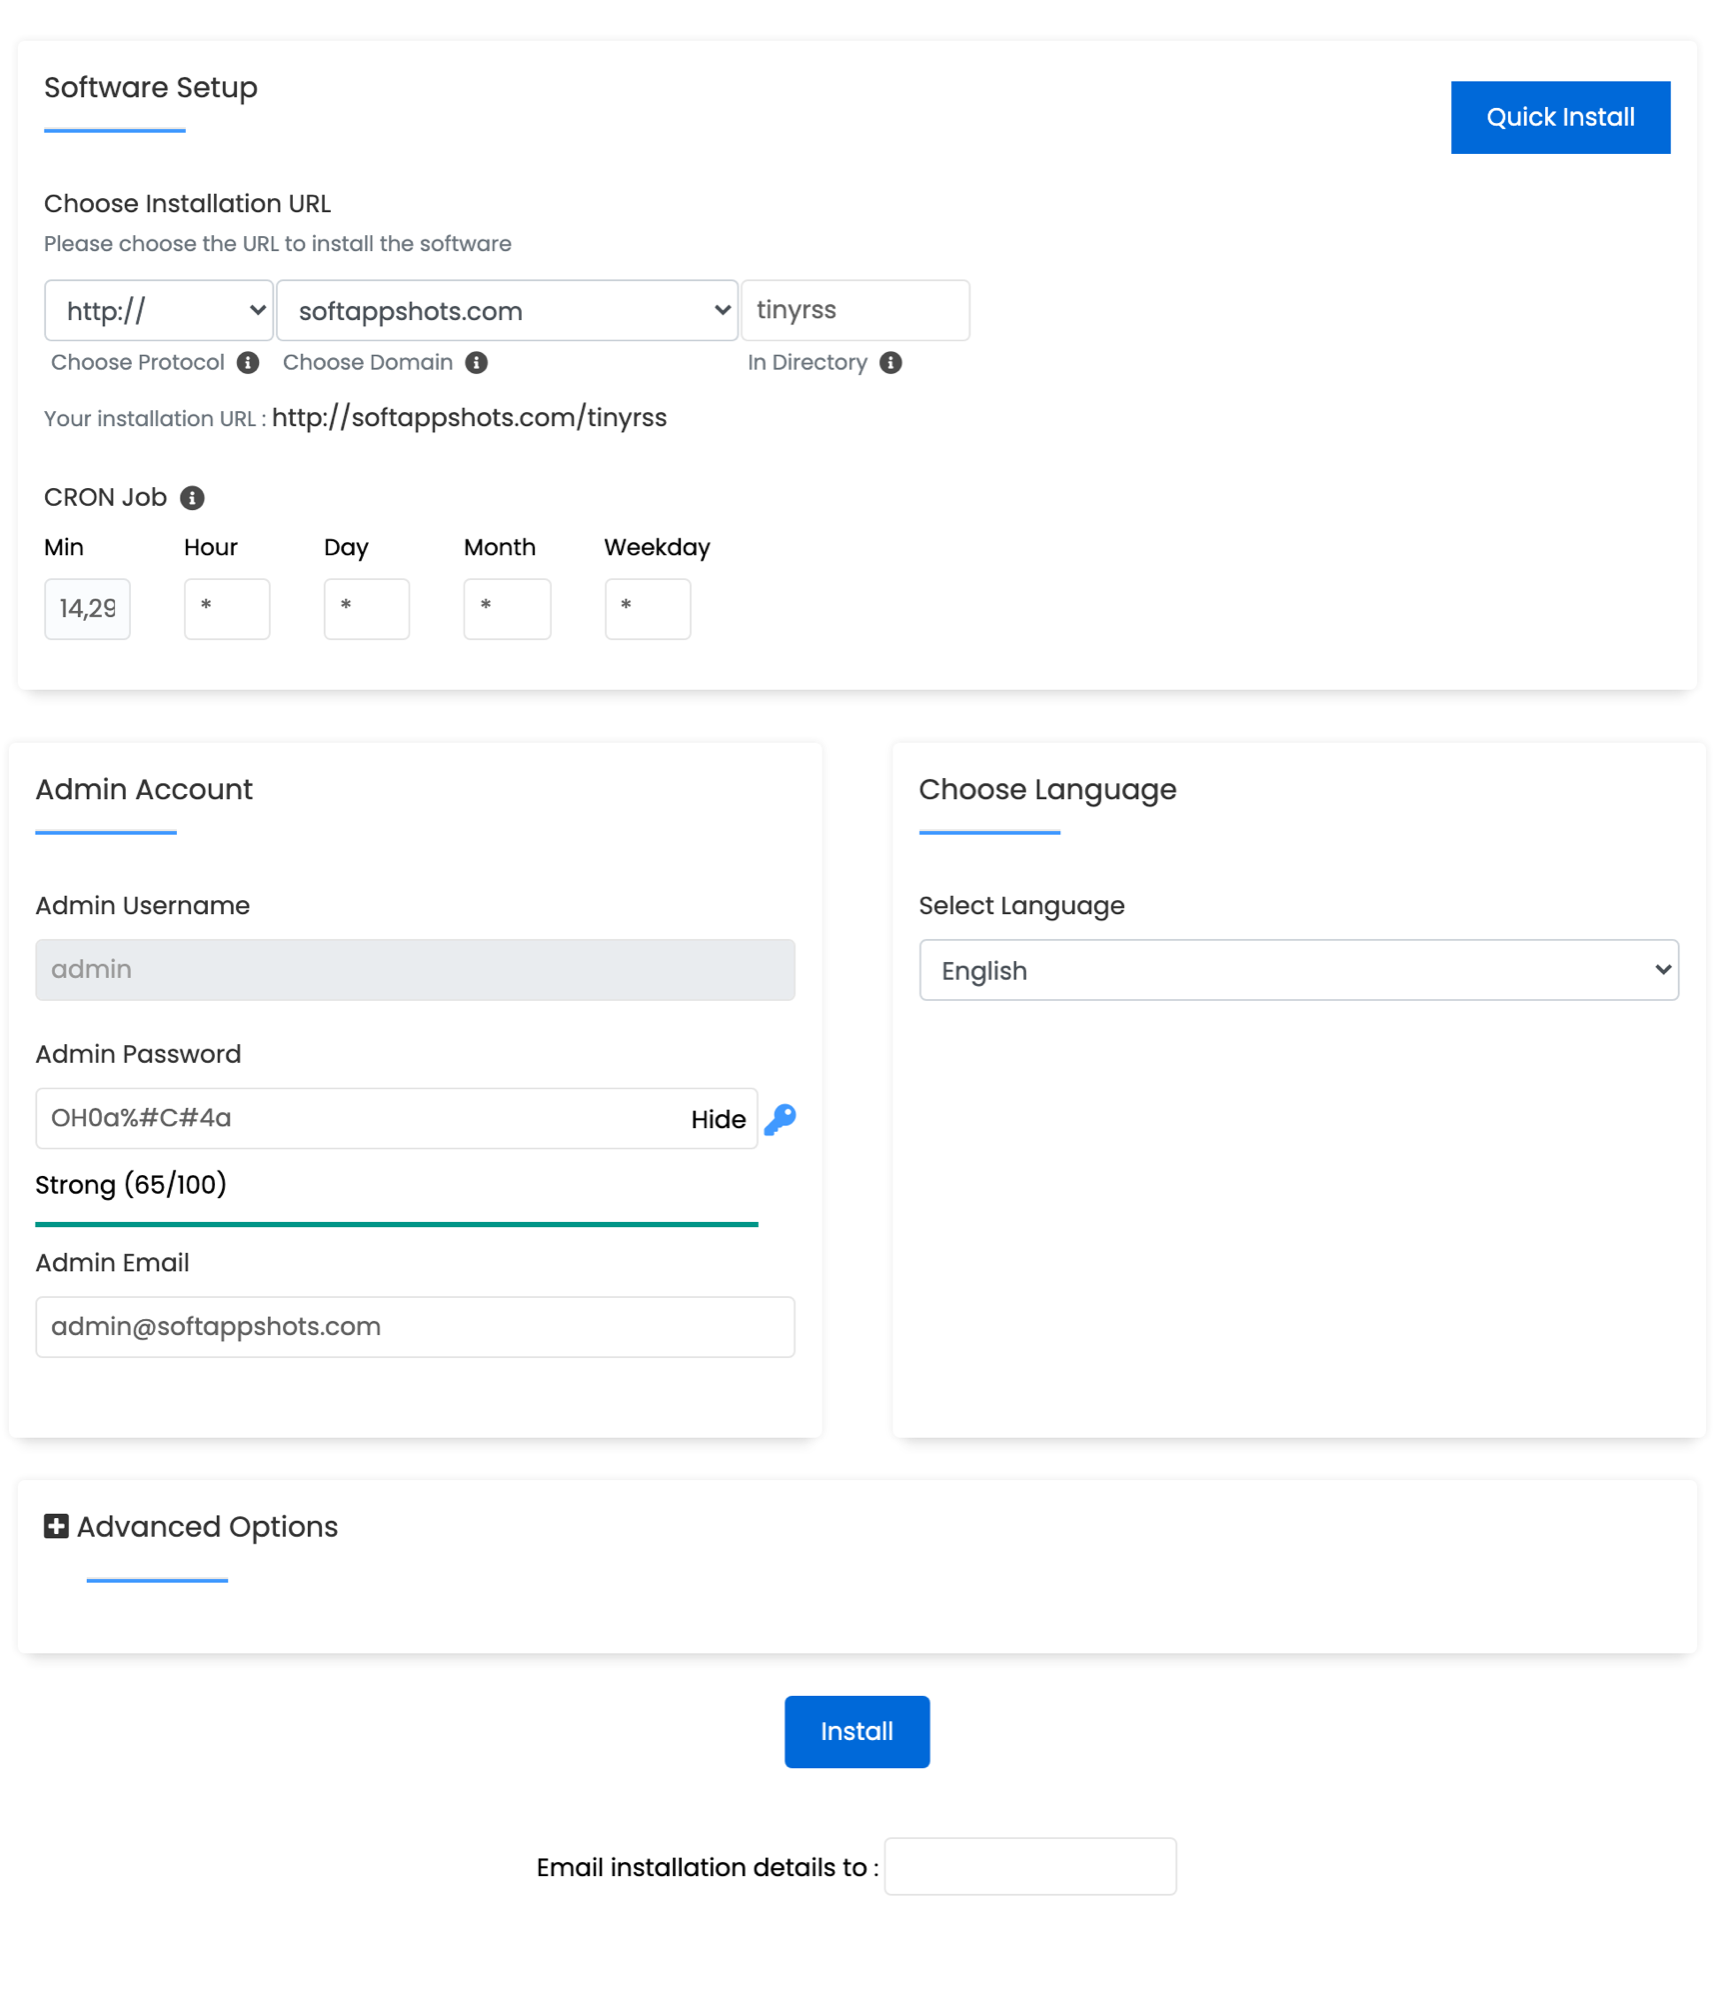Screen dimensions: 1715x2000
Task: Click the Install button
Action: [856, 1731]
